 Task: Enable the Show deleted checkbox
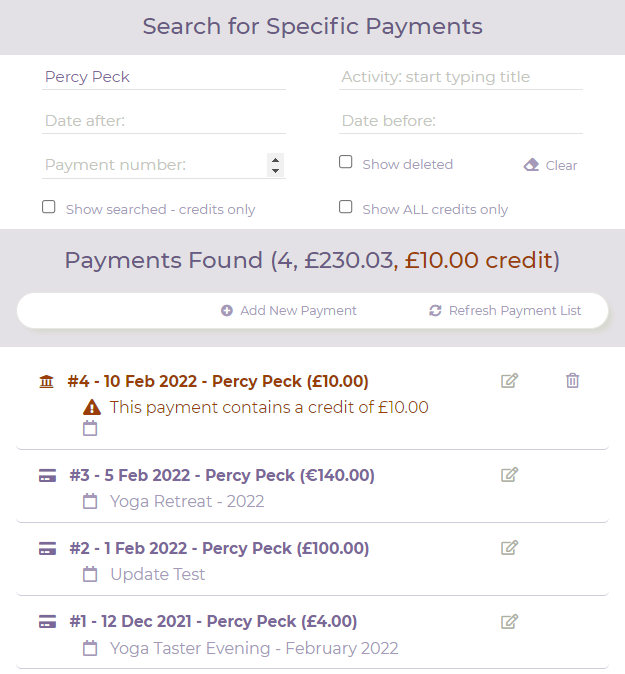pos(346,162)
